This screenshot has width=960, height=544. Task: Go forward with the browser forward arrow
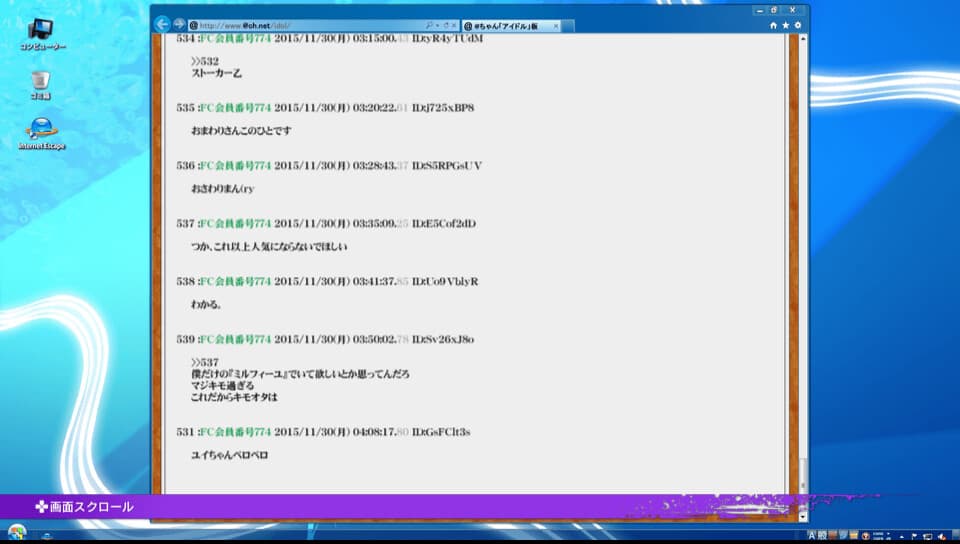[179, 24]
